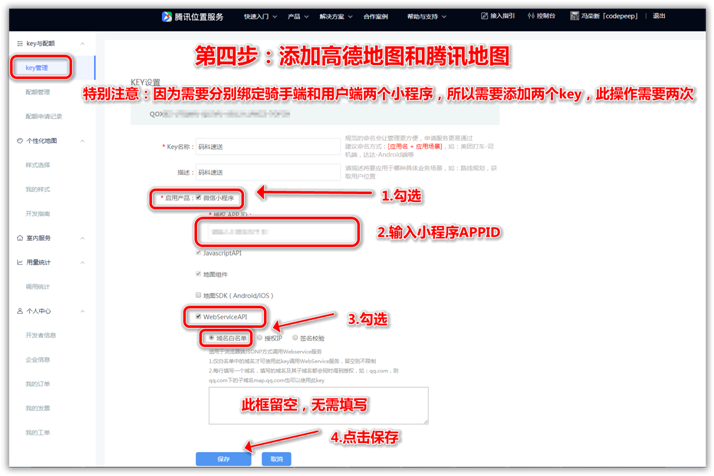Select the 签名校验 radio option
714x476 pixels.
point(295,338)
